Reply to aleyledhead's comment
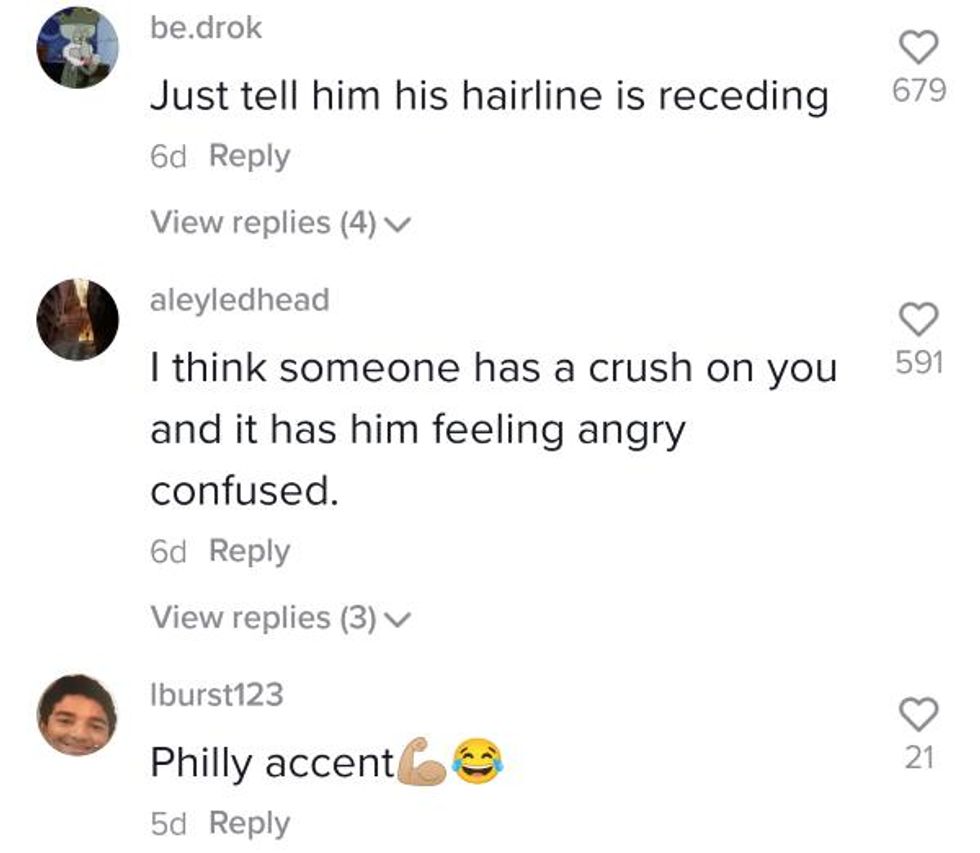Image resolution: width=980 pixels, height=853 pixels. [249, 551]
